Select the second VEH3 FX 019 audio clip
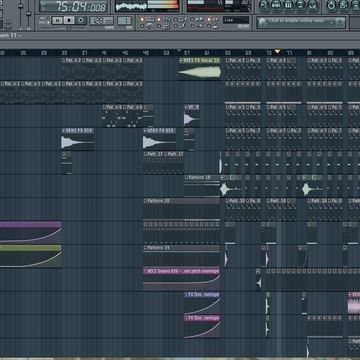The height and width of the screenshot is (360, 360). [159, 139]
